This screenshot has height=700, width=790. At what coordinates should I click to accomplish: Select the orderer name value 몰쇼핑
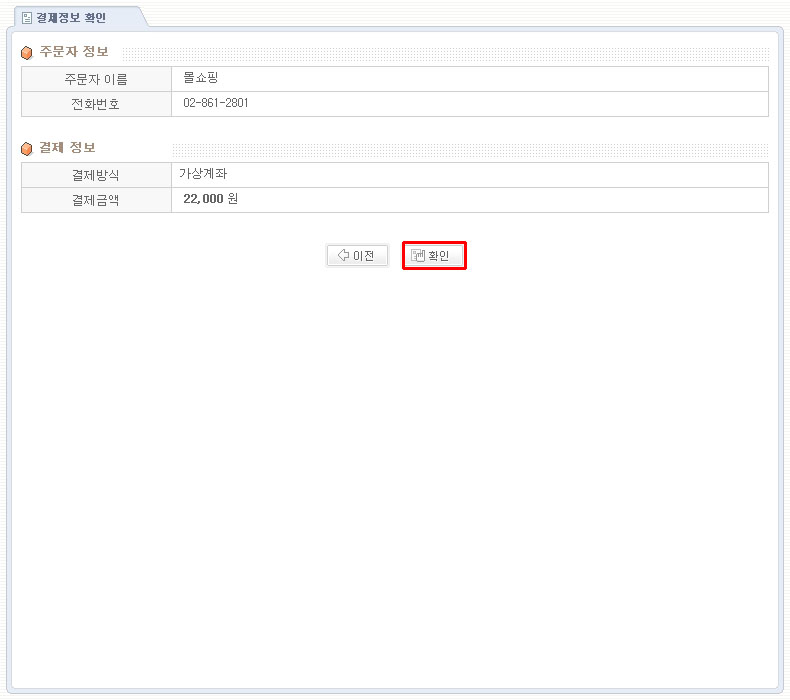[x=201, y=77]
